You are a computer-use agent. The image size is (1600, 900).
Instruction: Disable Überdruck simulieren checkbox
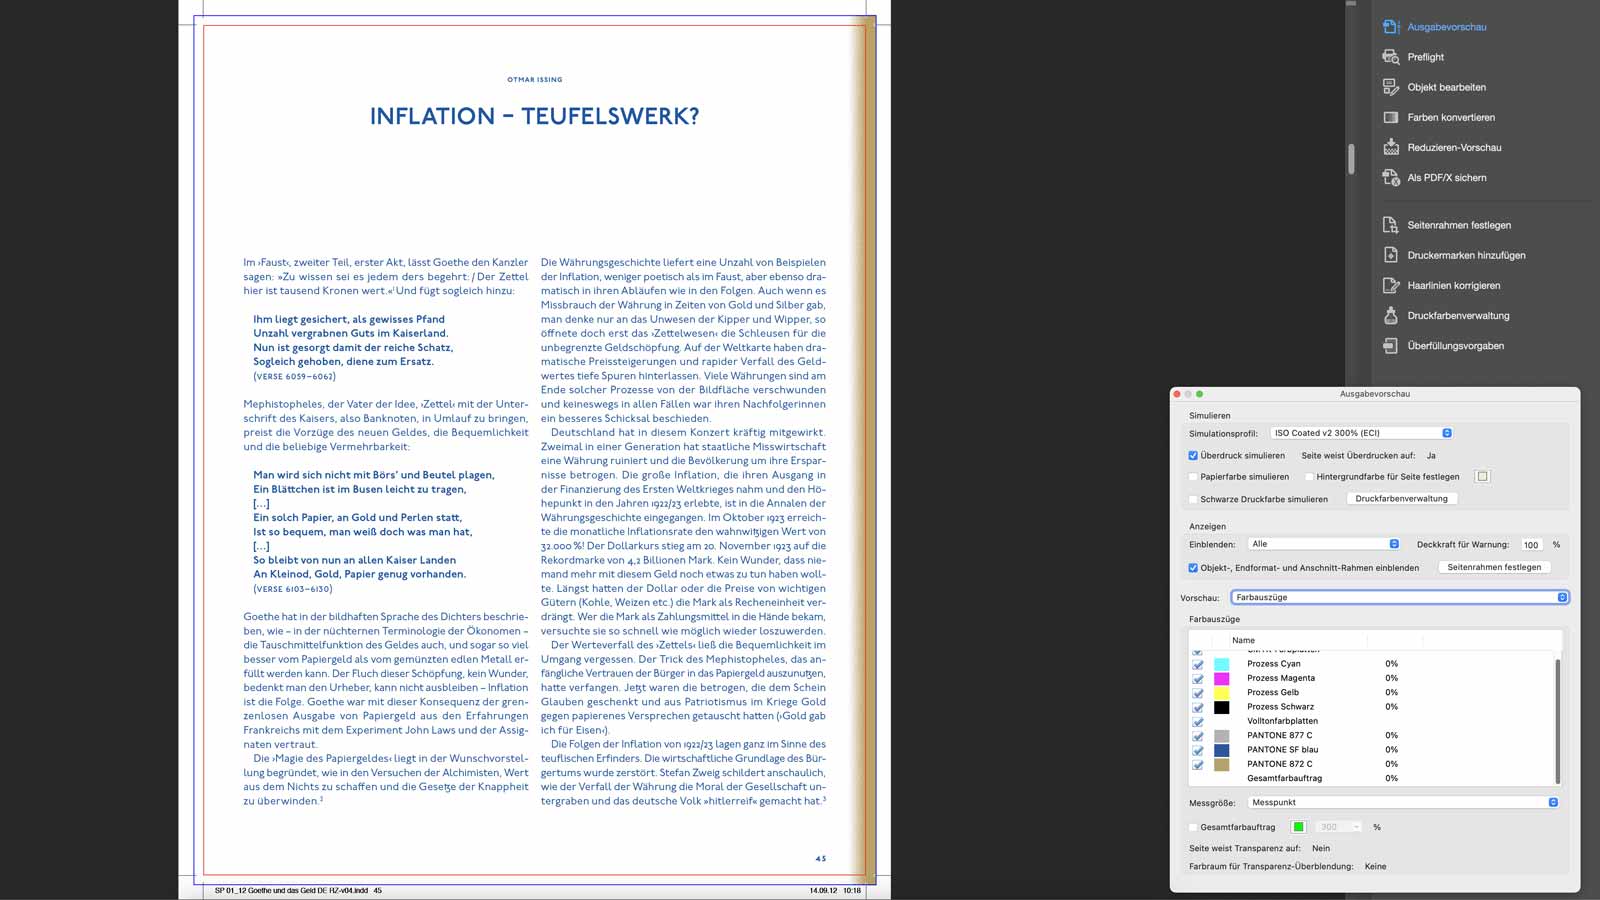tap(1193, 455)
